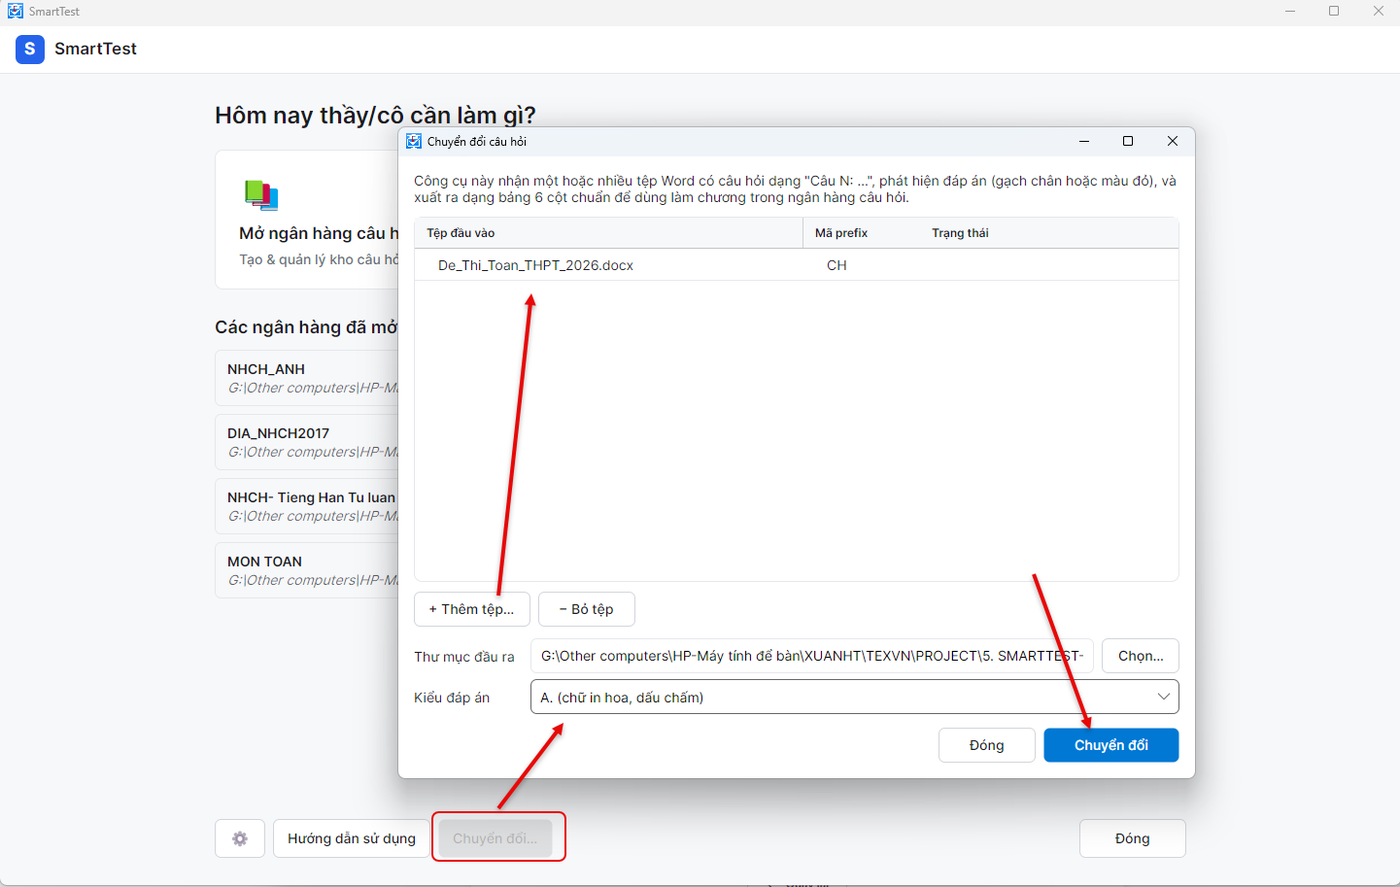This screenshot has height=887, width=1400.
Task: Maximize the Chuyển đổi câu hỏi dialog
Action: [x=1128, y=141]
